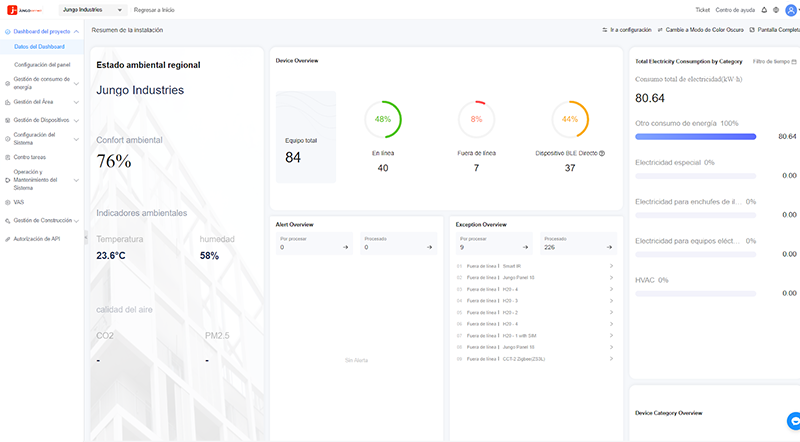Click exception row 02 Jungo Panel 10

point(535,278)
